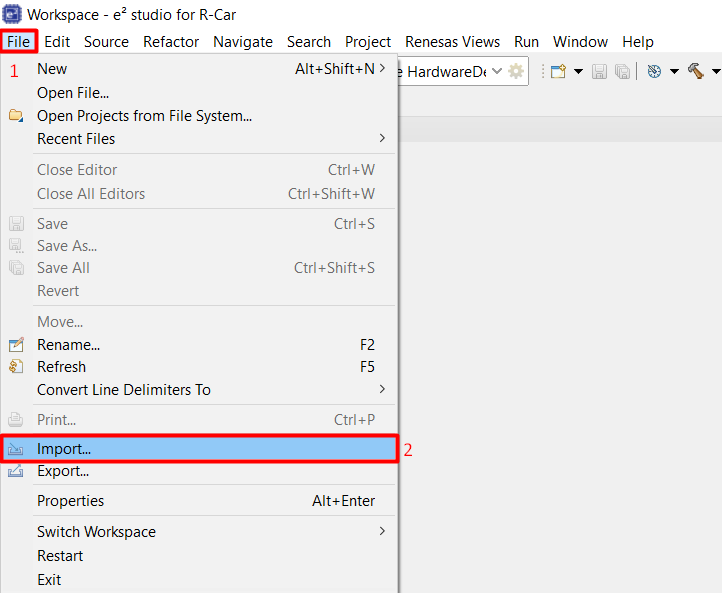The height and width of the screenshot is (593, 722).
Task: Select Exit in the File menu
Action: (x=200, y=580)
